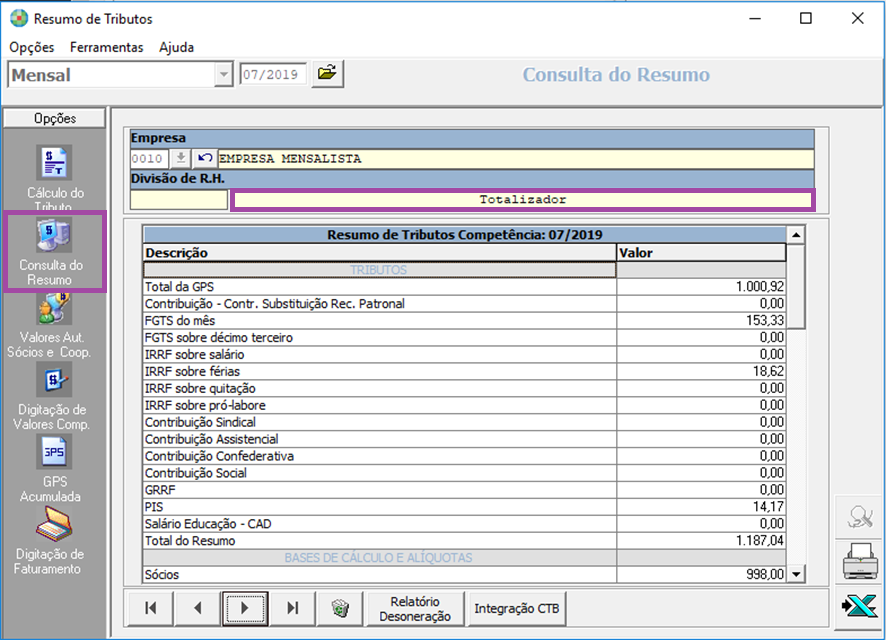Screen dimensions: 886x640
Task: Select Contribuição Confederativa row
Action: tap(464, 456)
